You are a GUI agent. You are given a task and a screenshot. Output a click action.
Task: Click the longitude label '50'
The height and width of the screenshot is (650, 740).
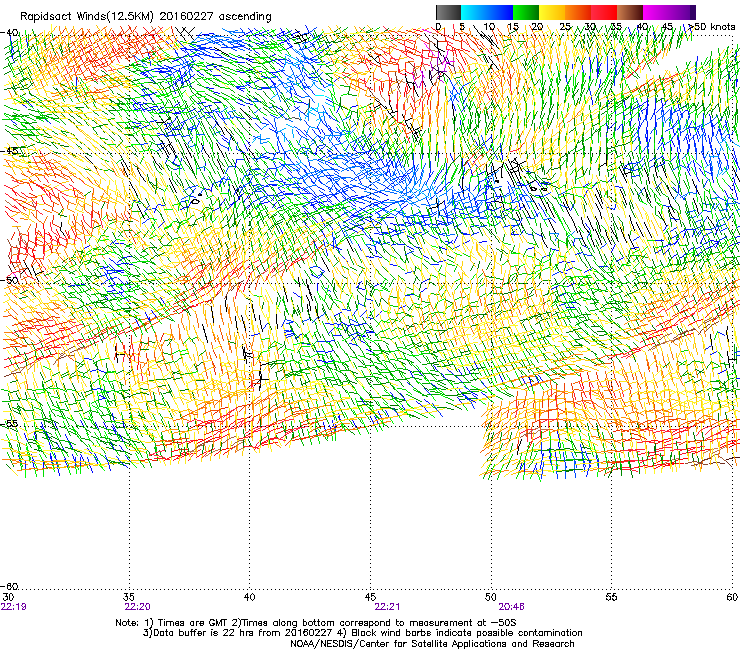pyautogui.click(x=491, y=597)
